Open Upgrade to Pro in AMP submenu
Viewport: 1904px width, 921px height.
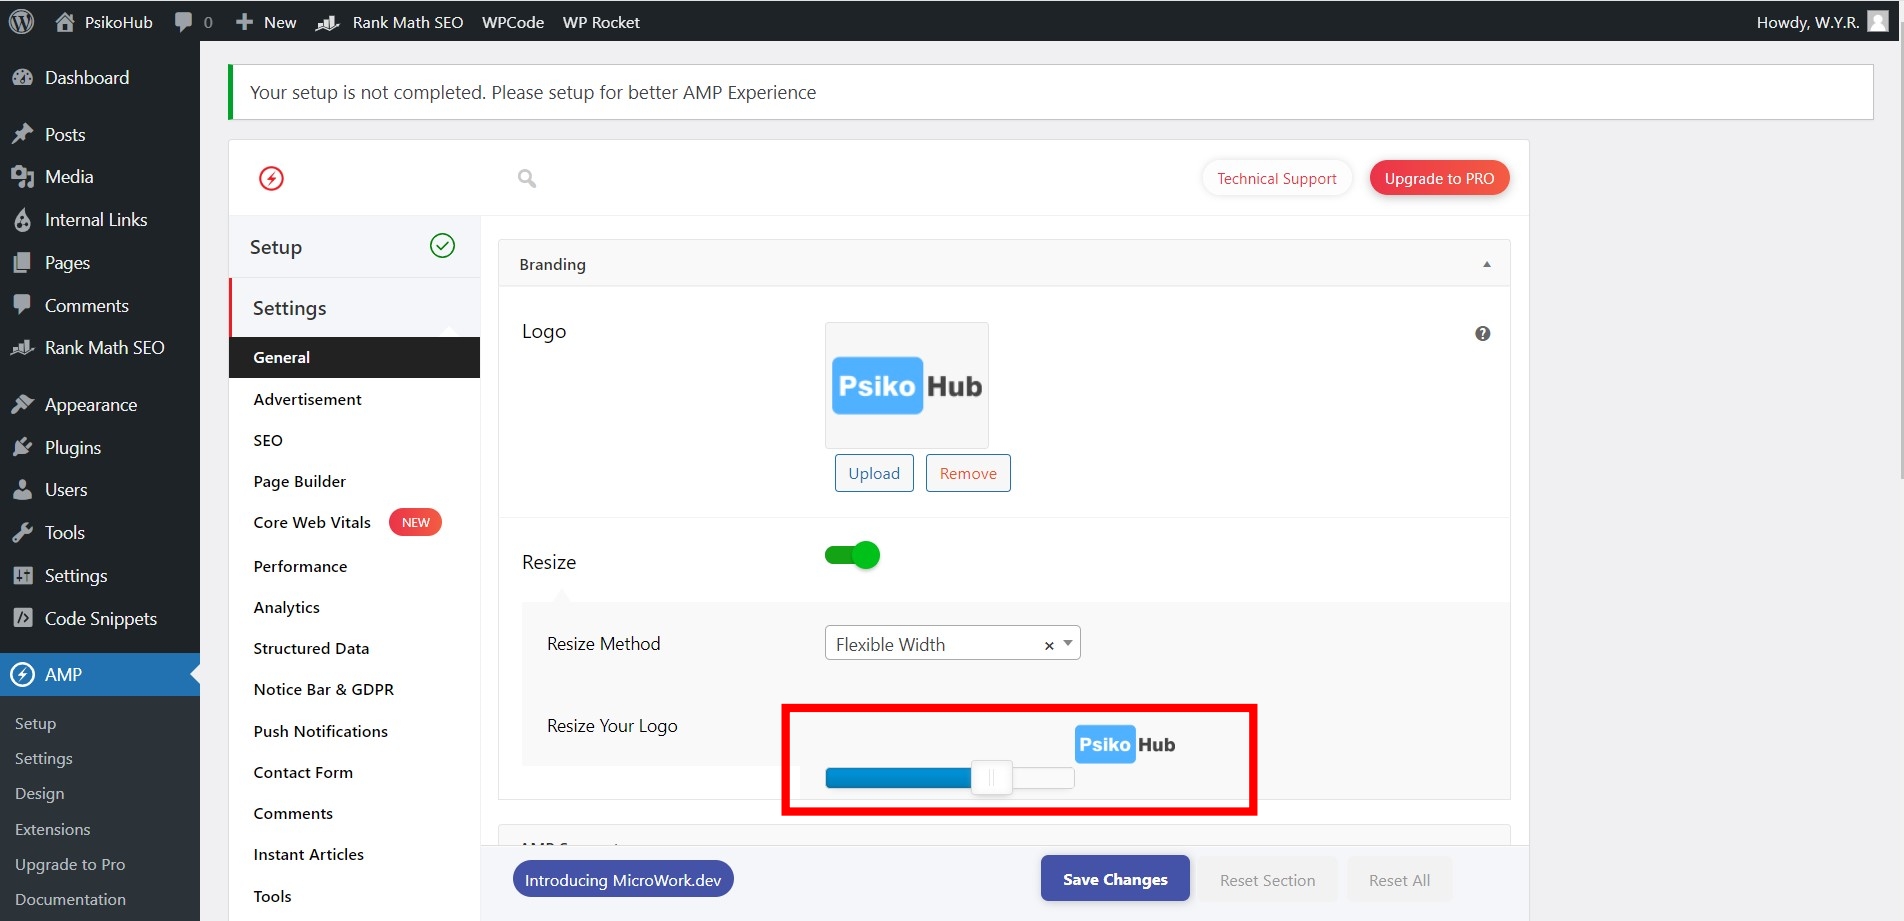coord(70,864)
